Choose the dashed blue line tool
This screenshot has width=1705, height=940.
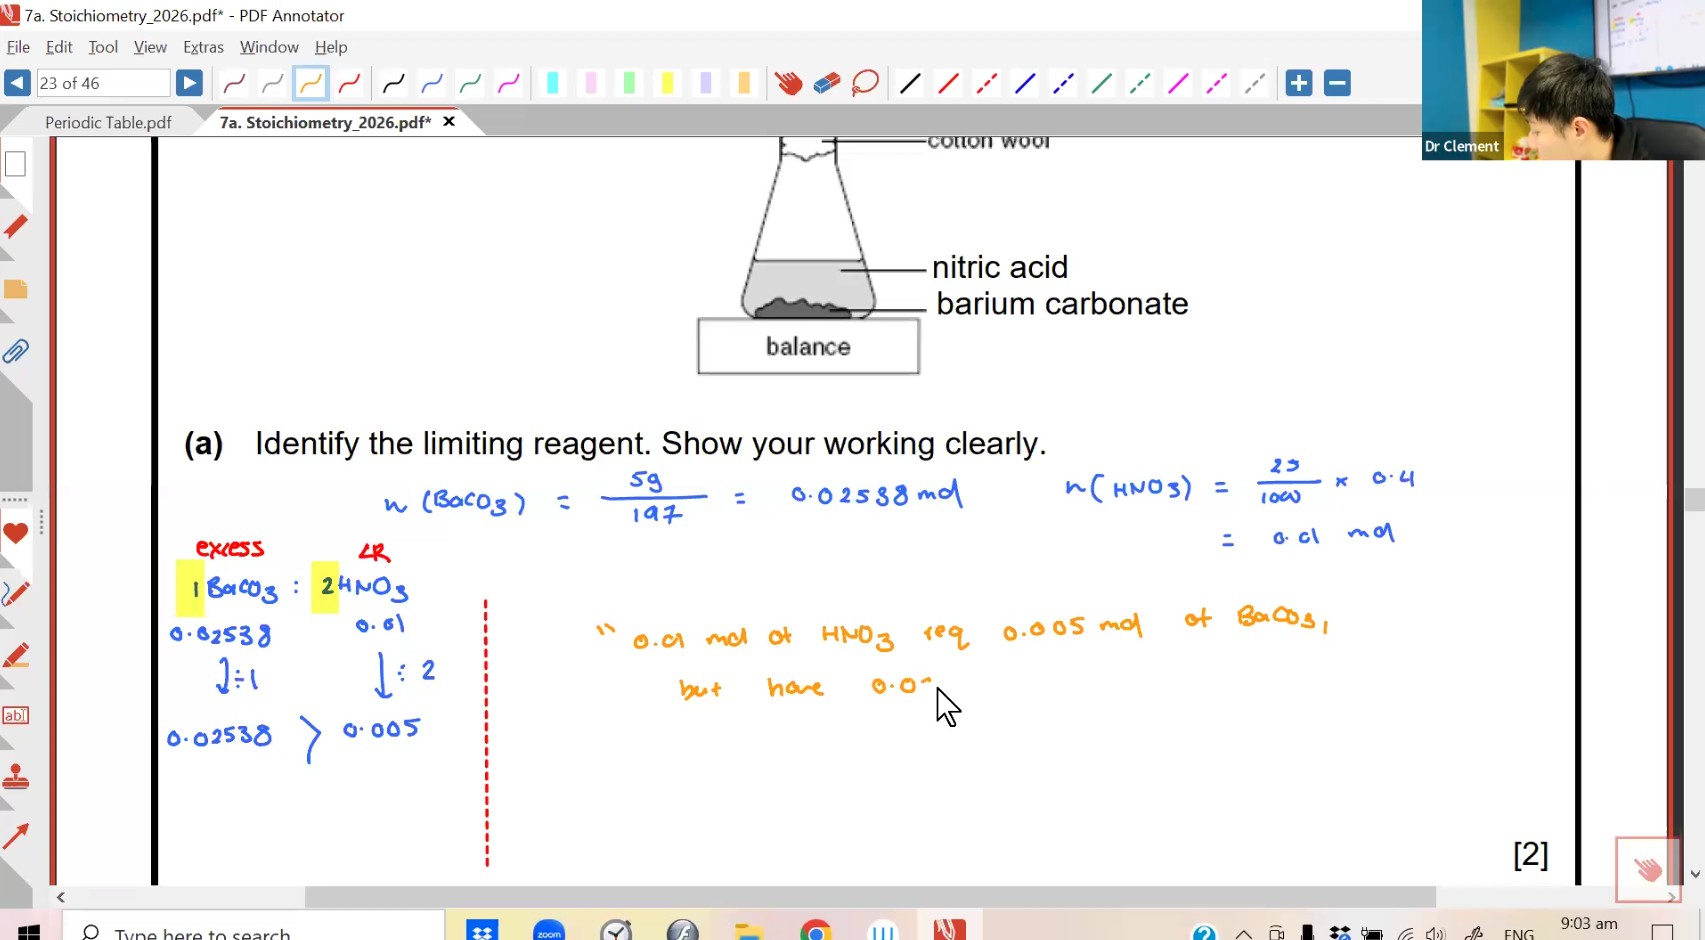(1063, 83)
